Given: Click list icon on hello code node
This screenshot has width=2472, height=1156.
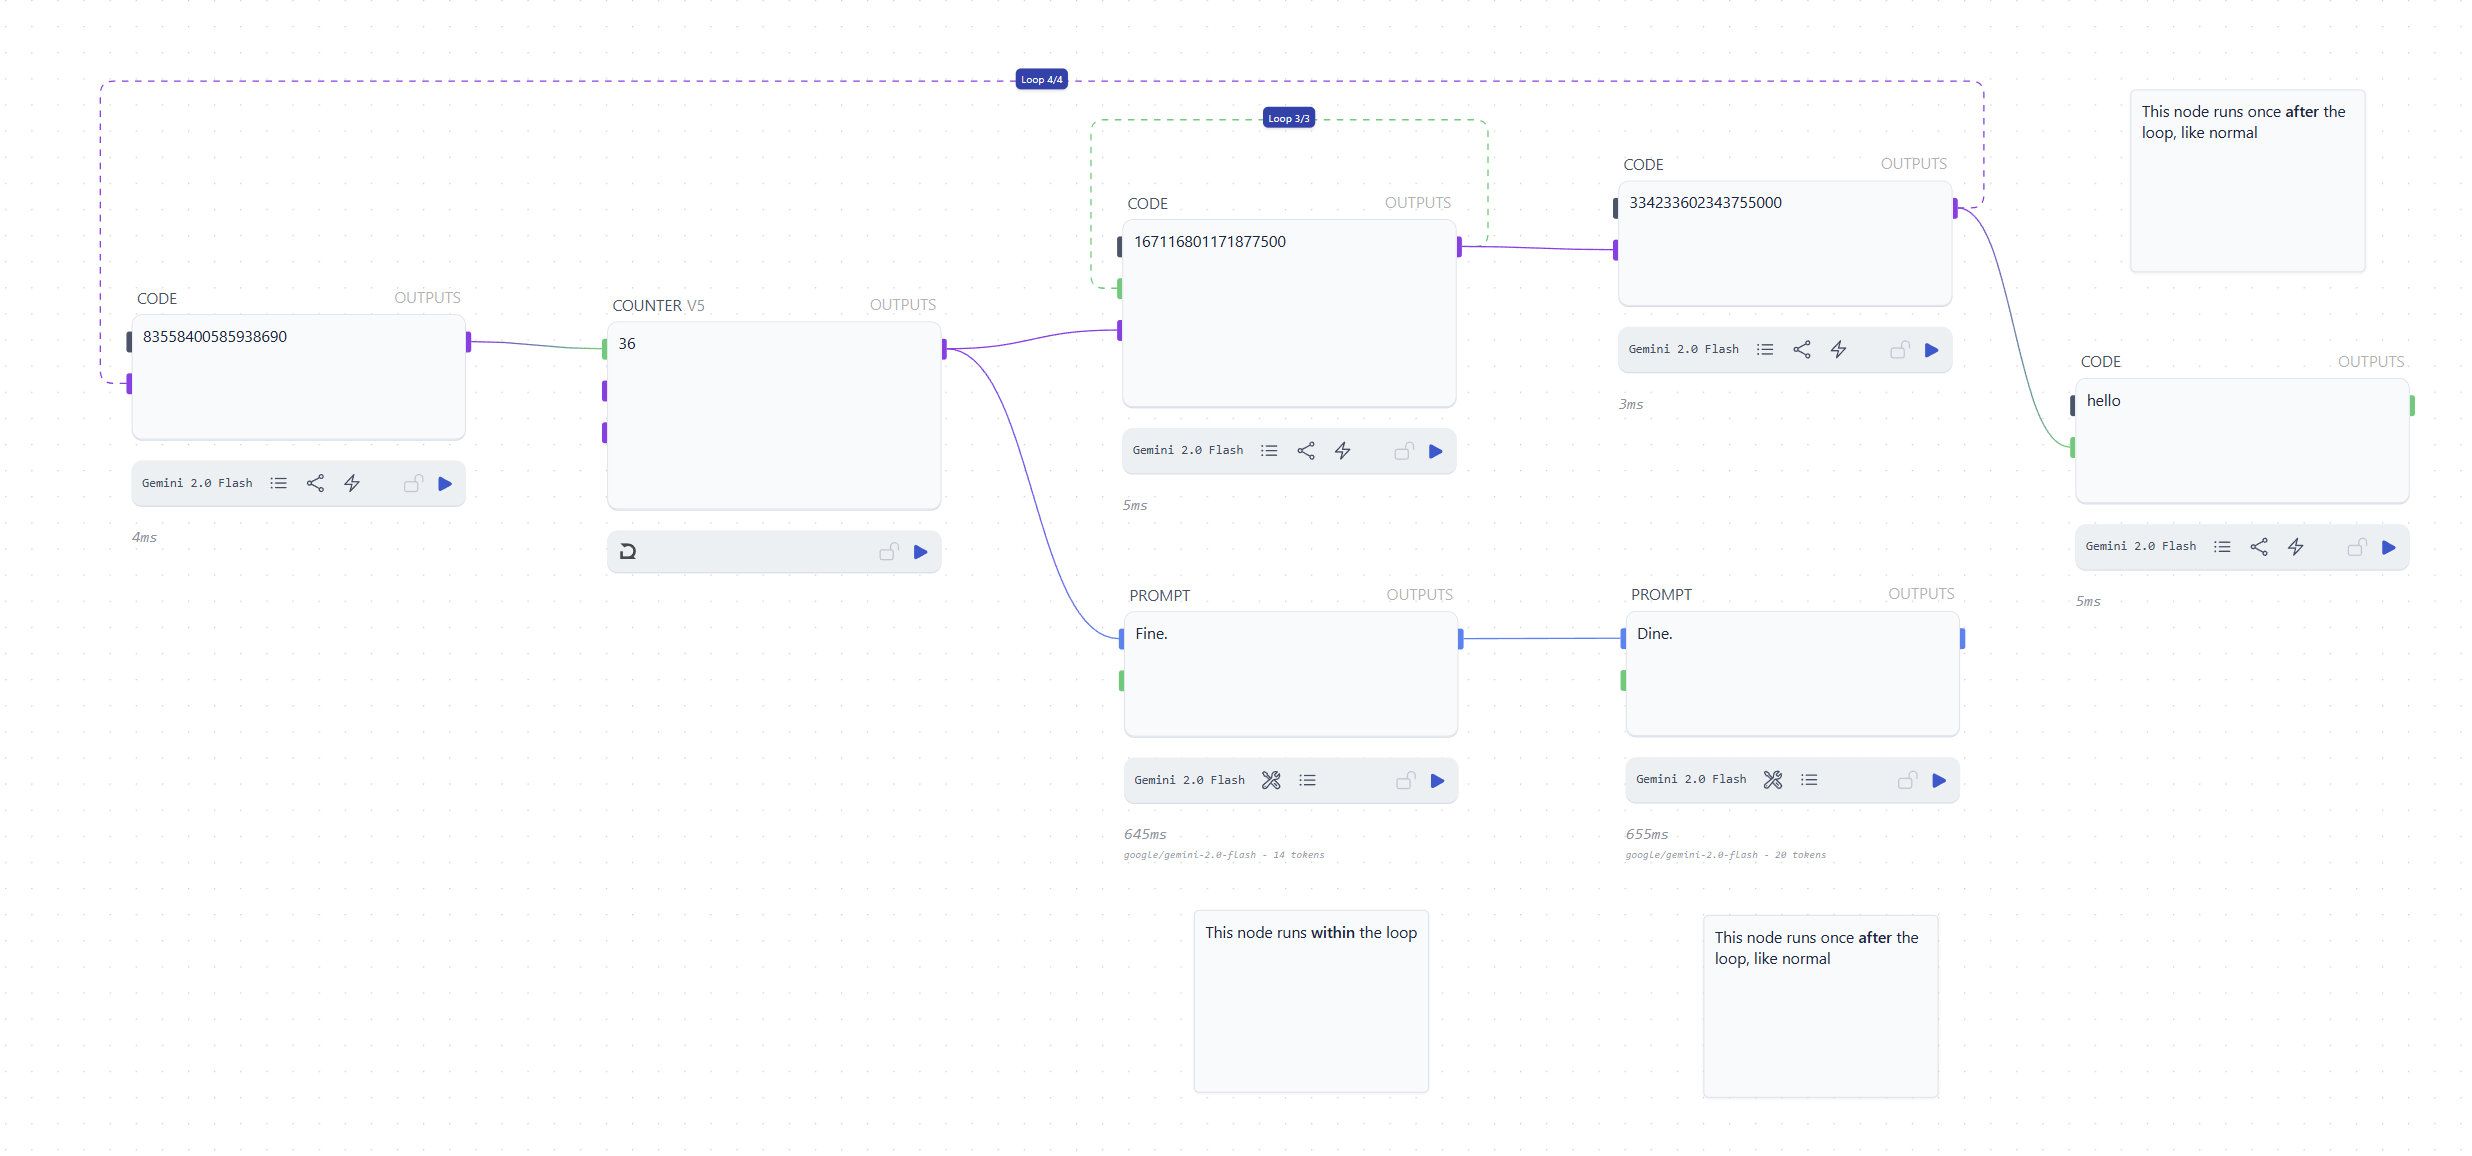Looking at the screenshot, I should 2222,547.
